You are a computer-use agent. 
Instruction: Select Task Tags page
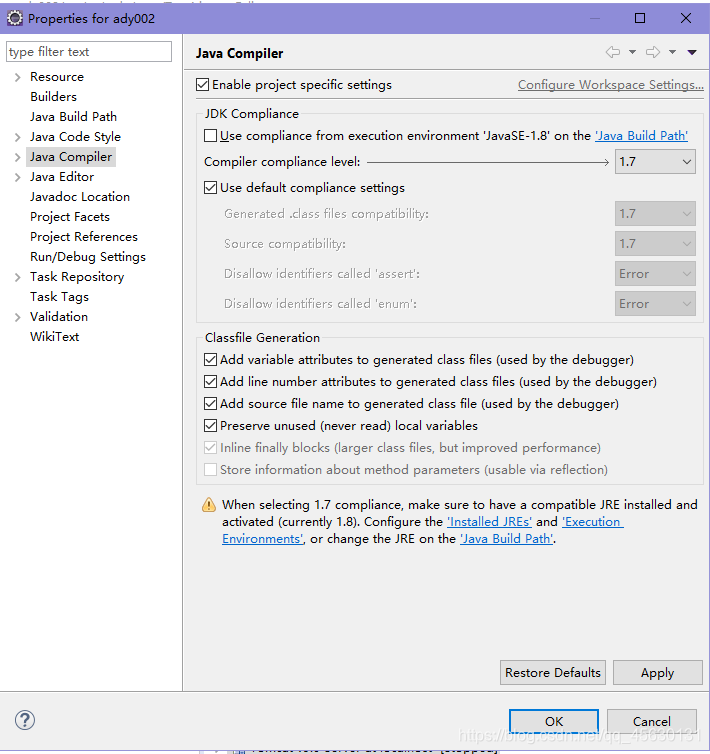pyautogui.click(x=59, y=297)
